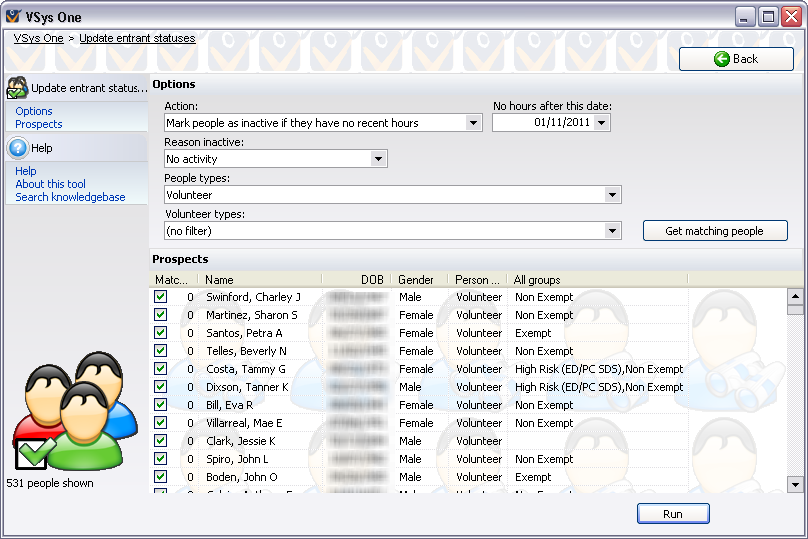
Task: Click the Back button
Action: click(736, 59)
